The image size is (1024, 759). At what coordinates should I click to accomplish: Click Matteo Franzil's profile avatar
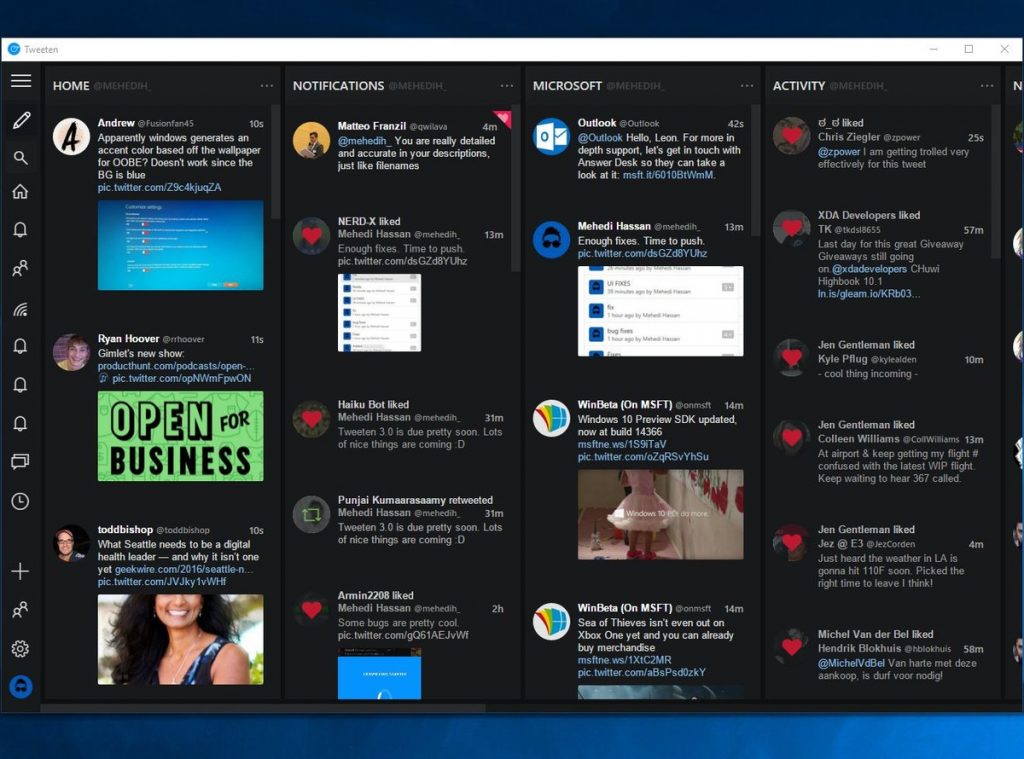pos(312,140)
